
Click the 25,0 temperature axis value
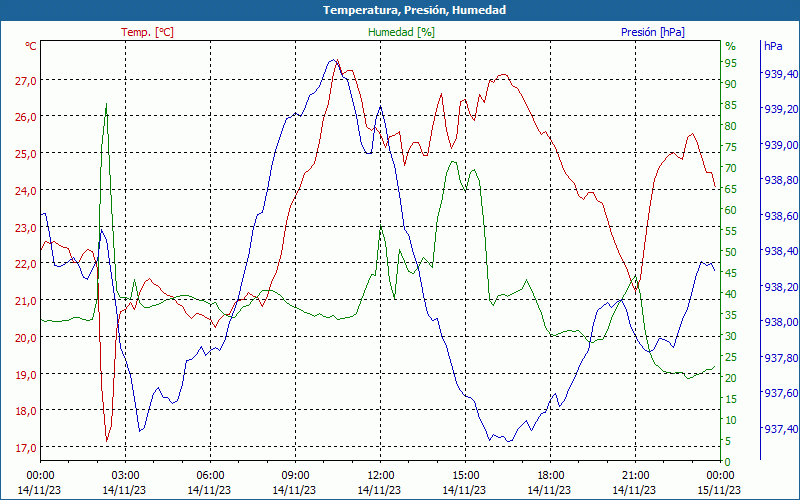(x=26, y=154)
